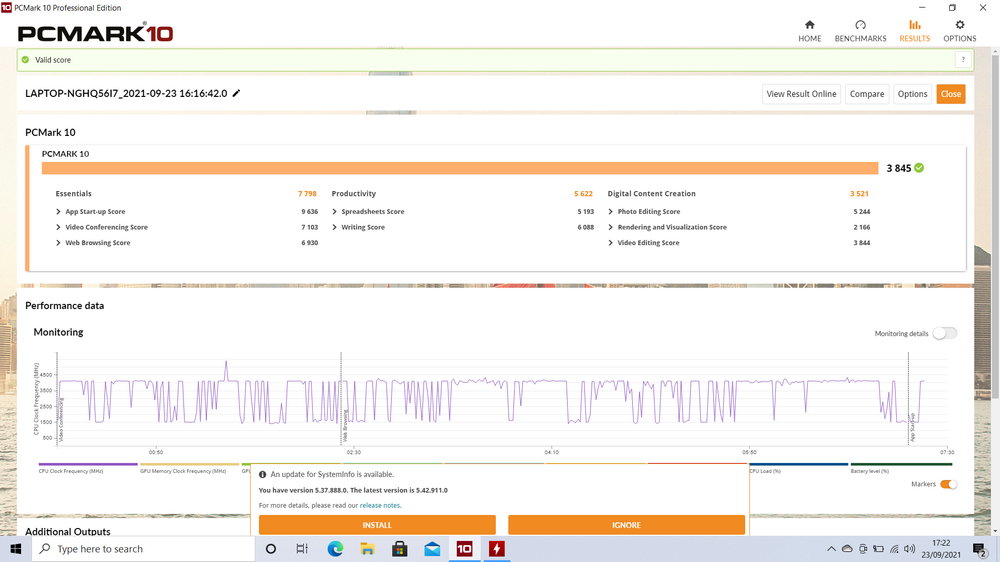Click View Result Online button
The width and height of the screenshot is (1000, 562).
[x=801, y=94]
